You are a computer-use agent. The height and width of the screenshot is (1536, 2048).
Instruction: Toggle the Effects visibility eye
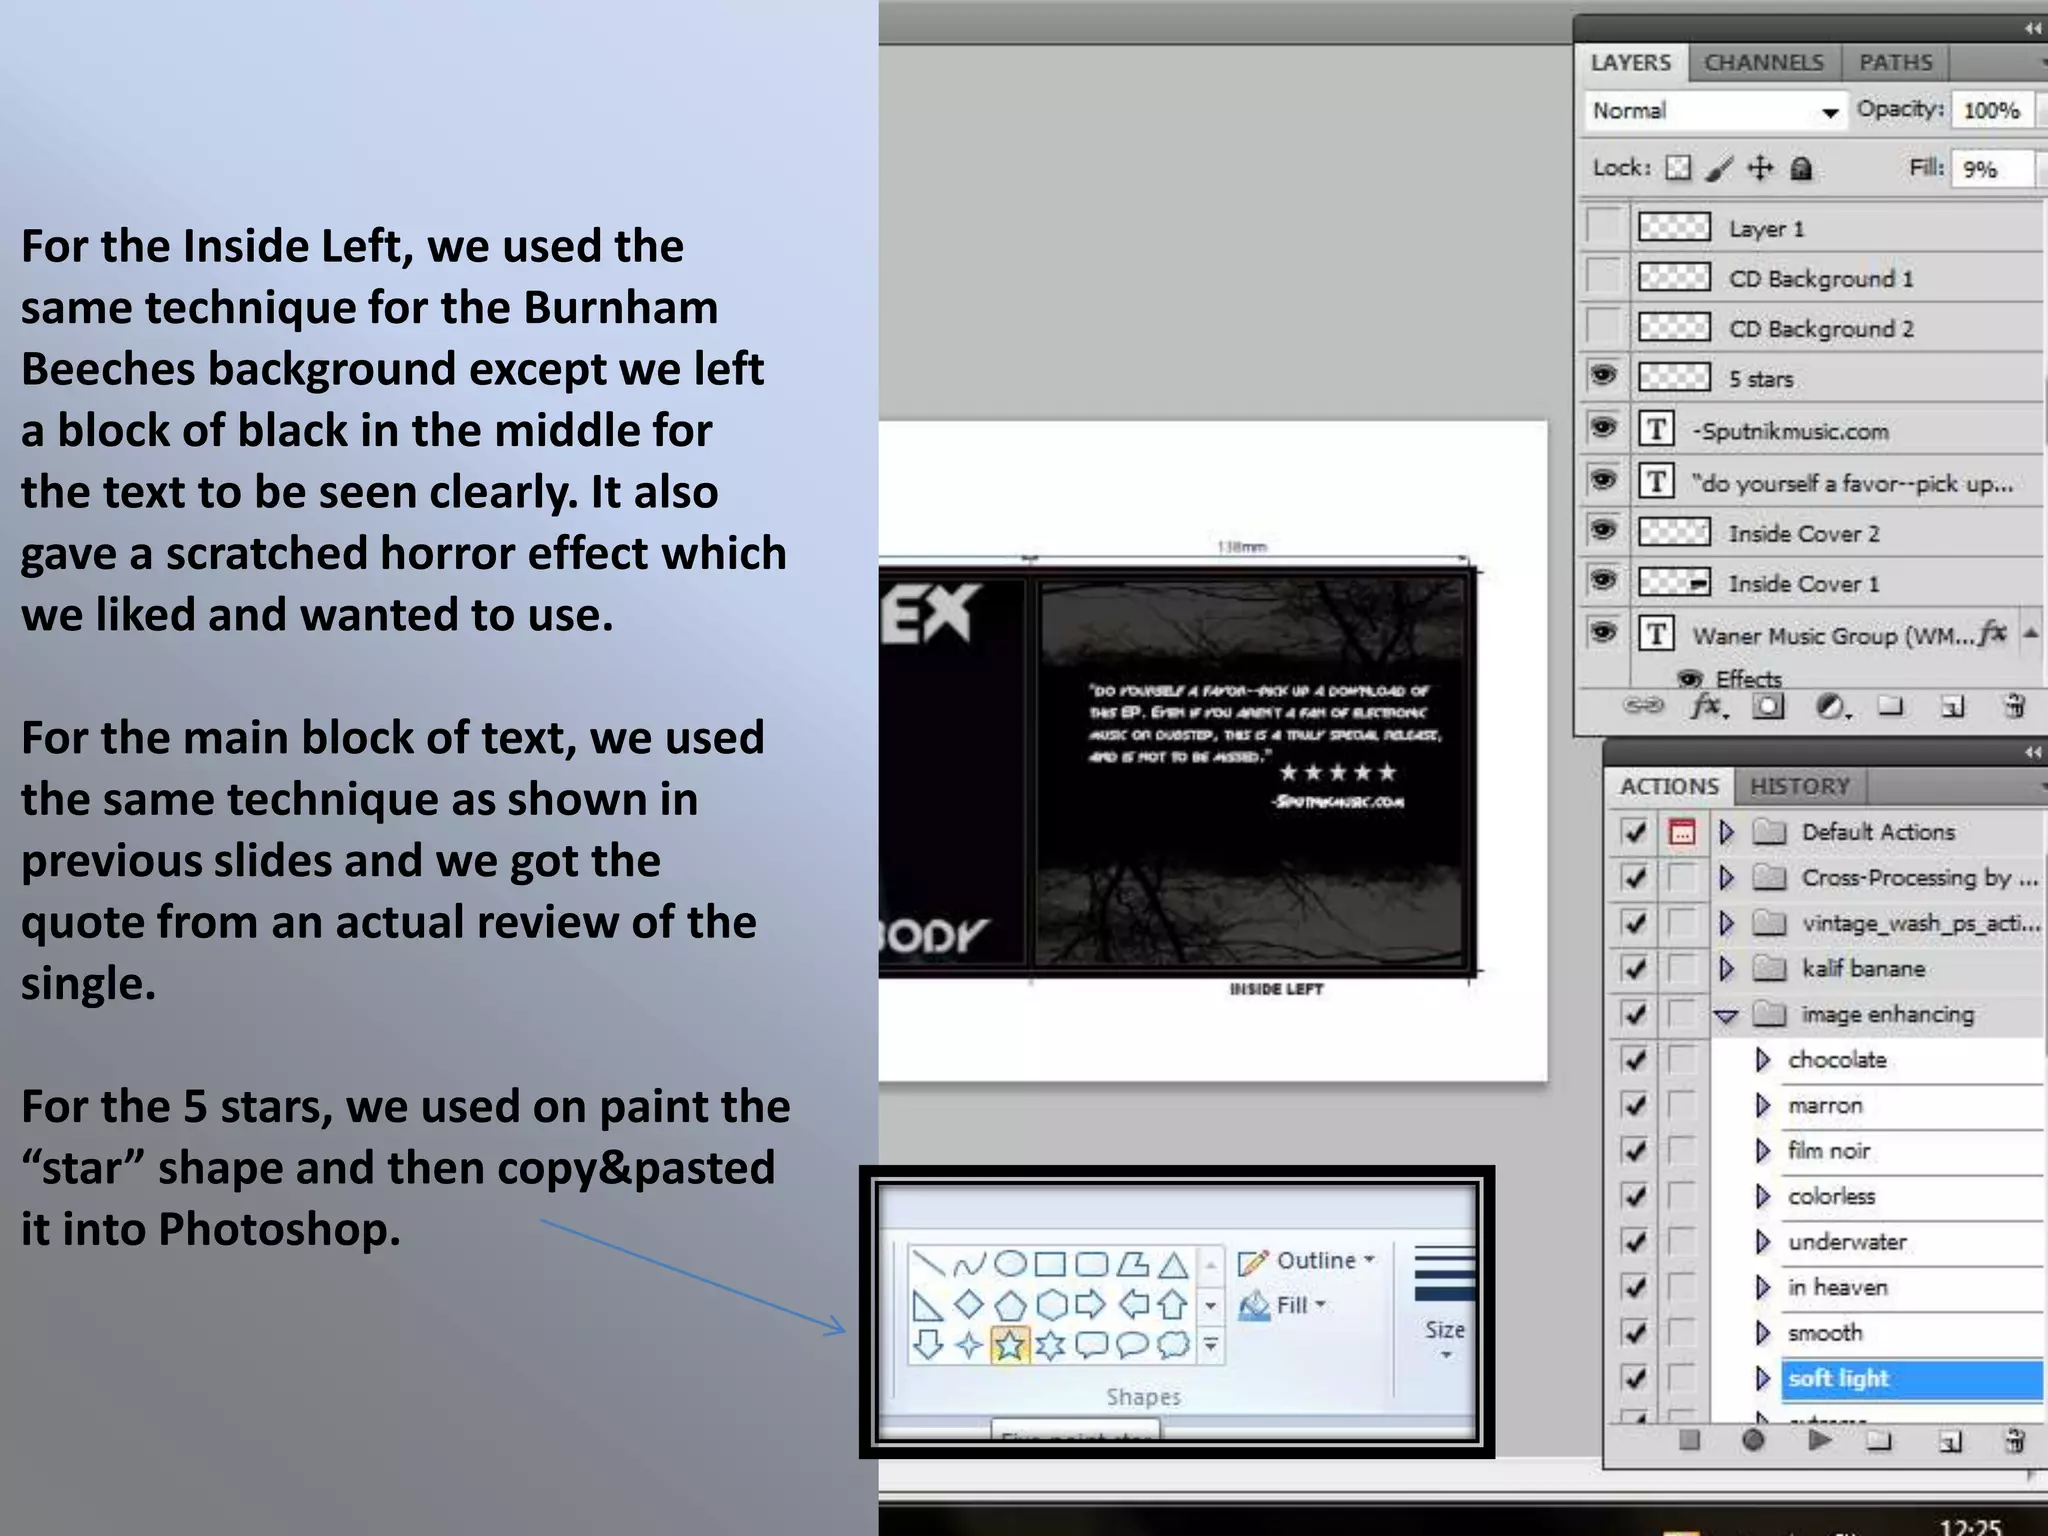[x=1690, y=678]
